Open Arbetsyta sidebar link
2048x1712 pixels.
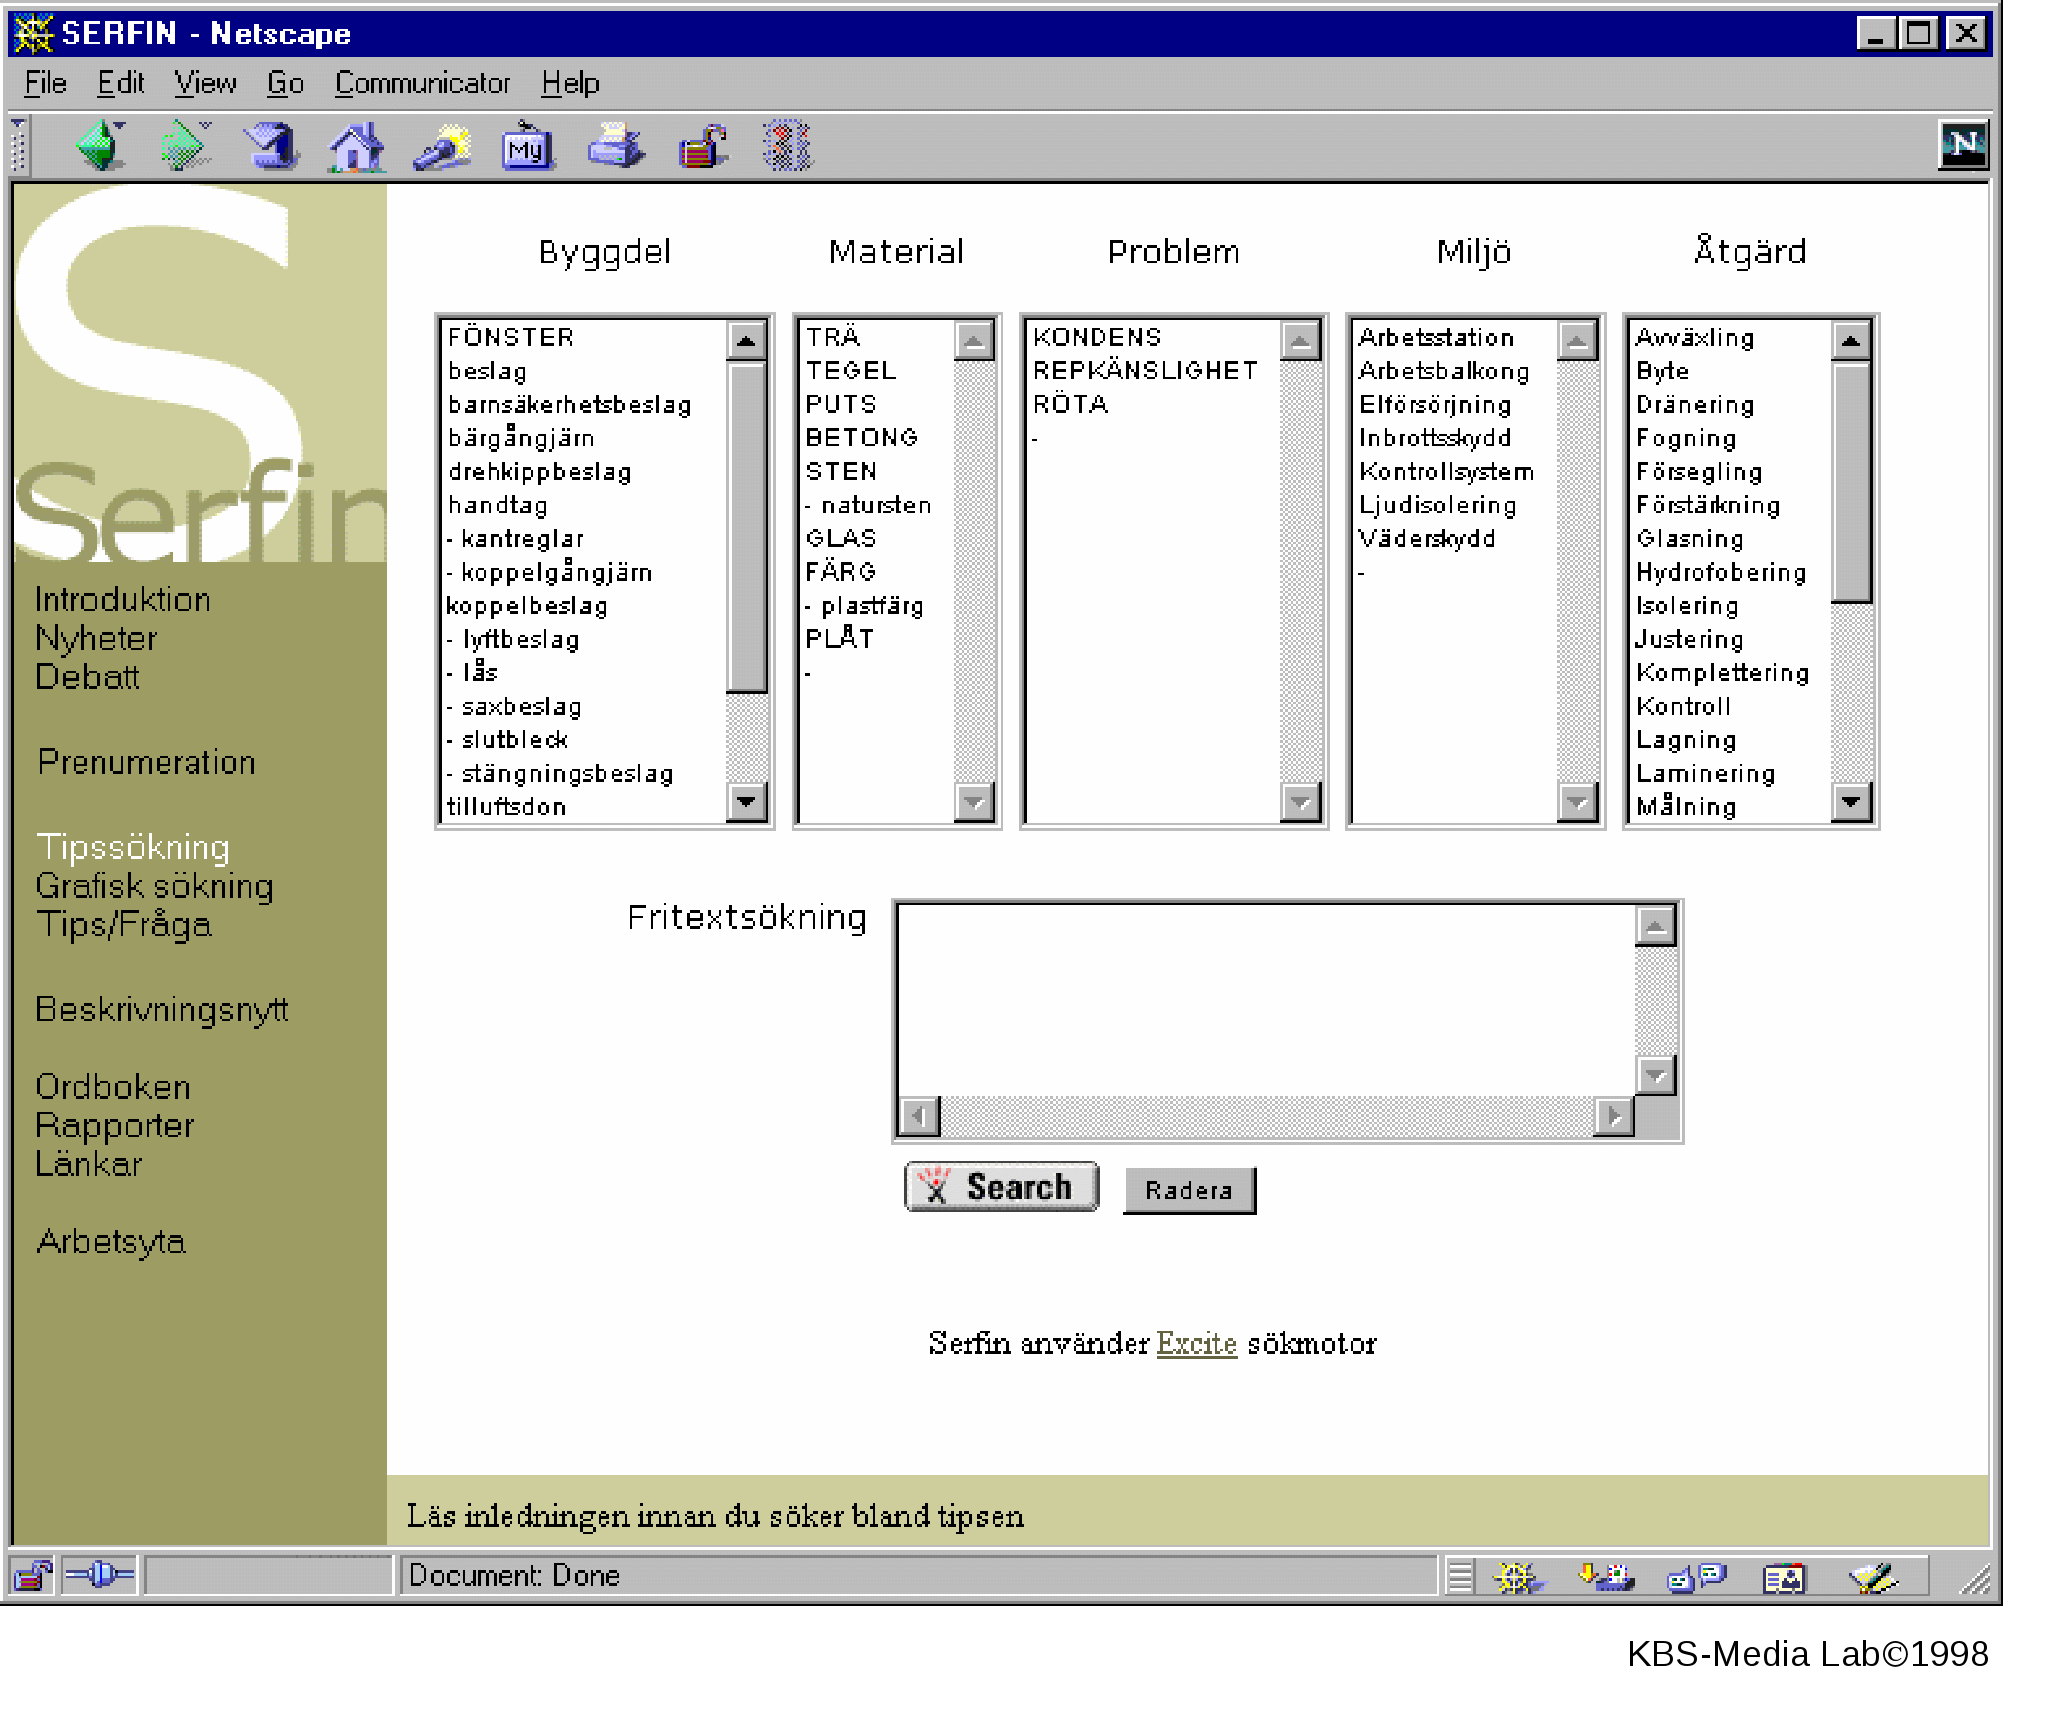tap(111, 1242)
